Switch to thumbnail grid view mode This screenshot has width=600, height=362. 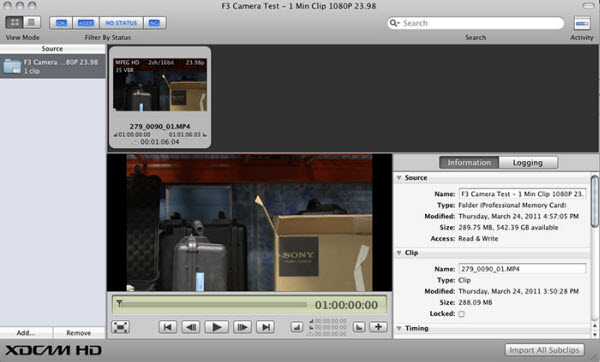tap(14, 23)
